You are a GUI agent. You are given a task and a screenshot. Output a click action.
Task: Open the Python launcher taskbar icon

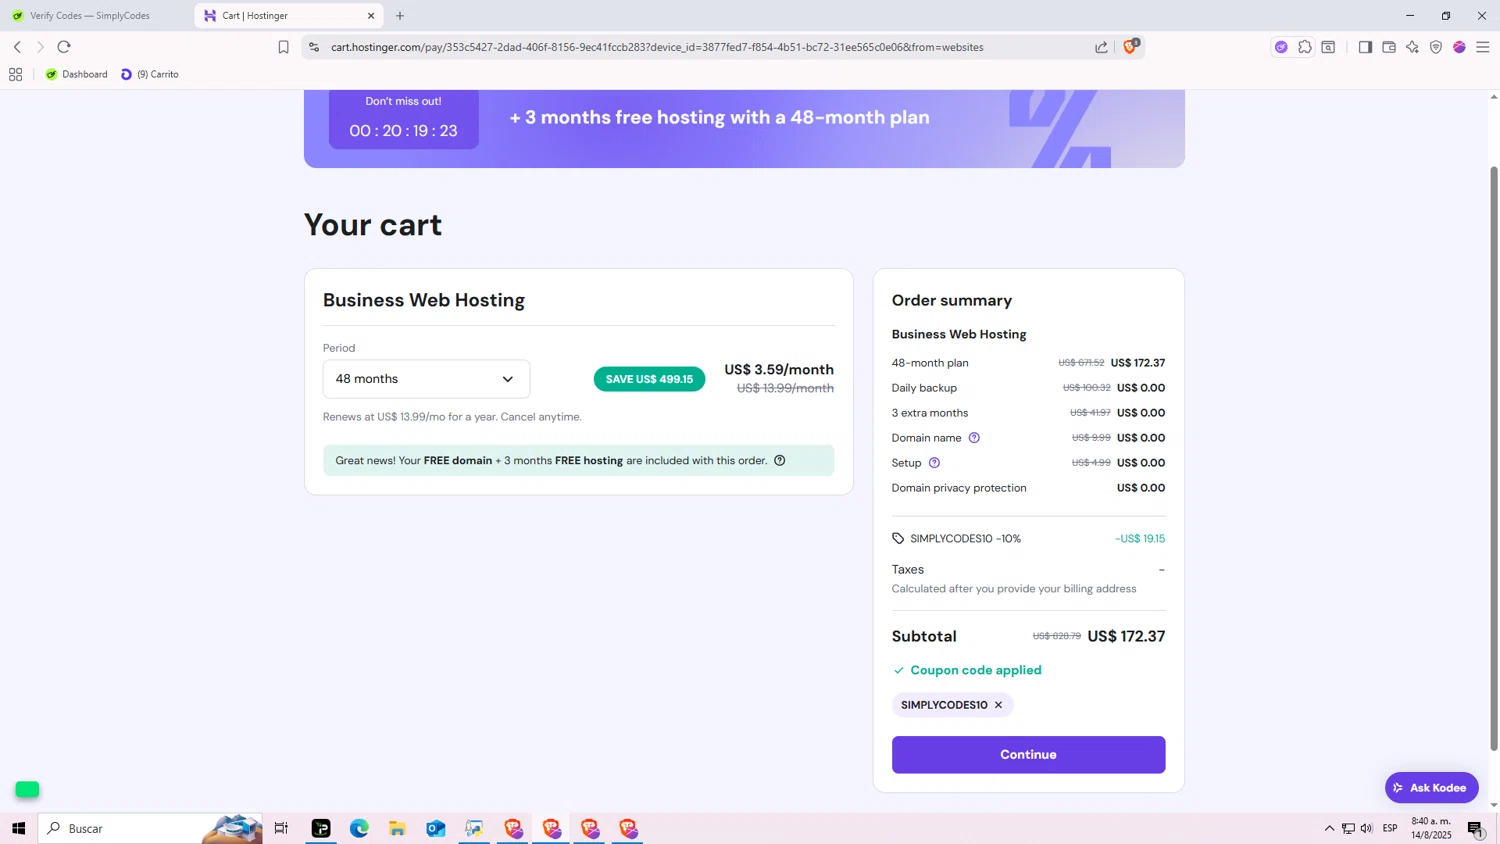coord(474,828)
